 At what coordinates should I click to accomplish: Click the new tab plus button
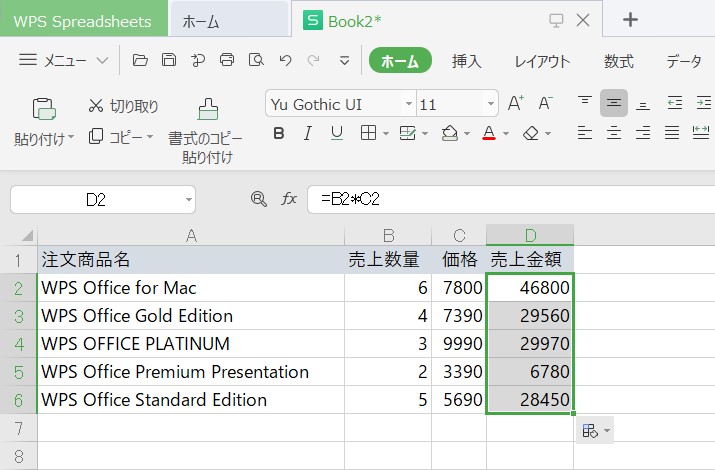(x=630, y=20)
